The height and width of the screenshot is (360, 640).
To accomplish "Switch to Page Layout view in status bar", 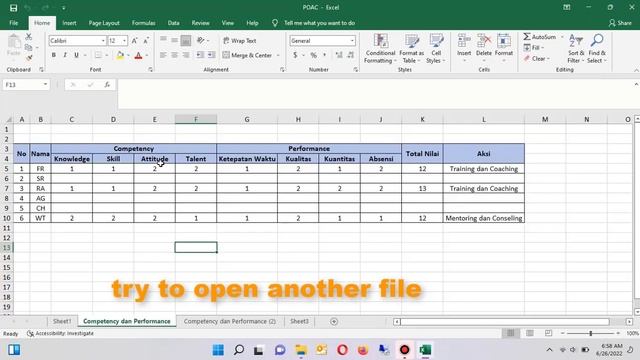I will point(529,333).
